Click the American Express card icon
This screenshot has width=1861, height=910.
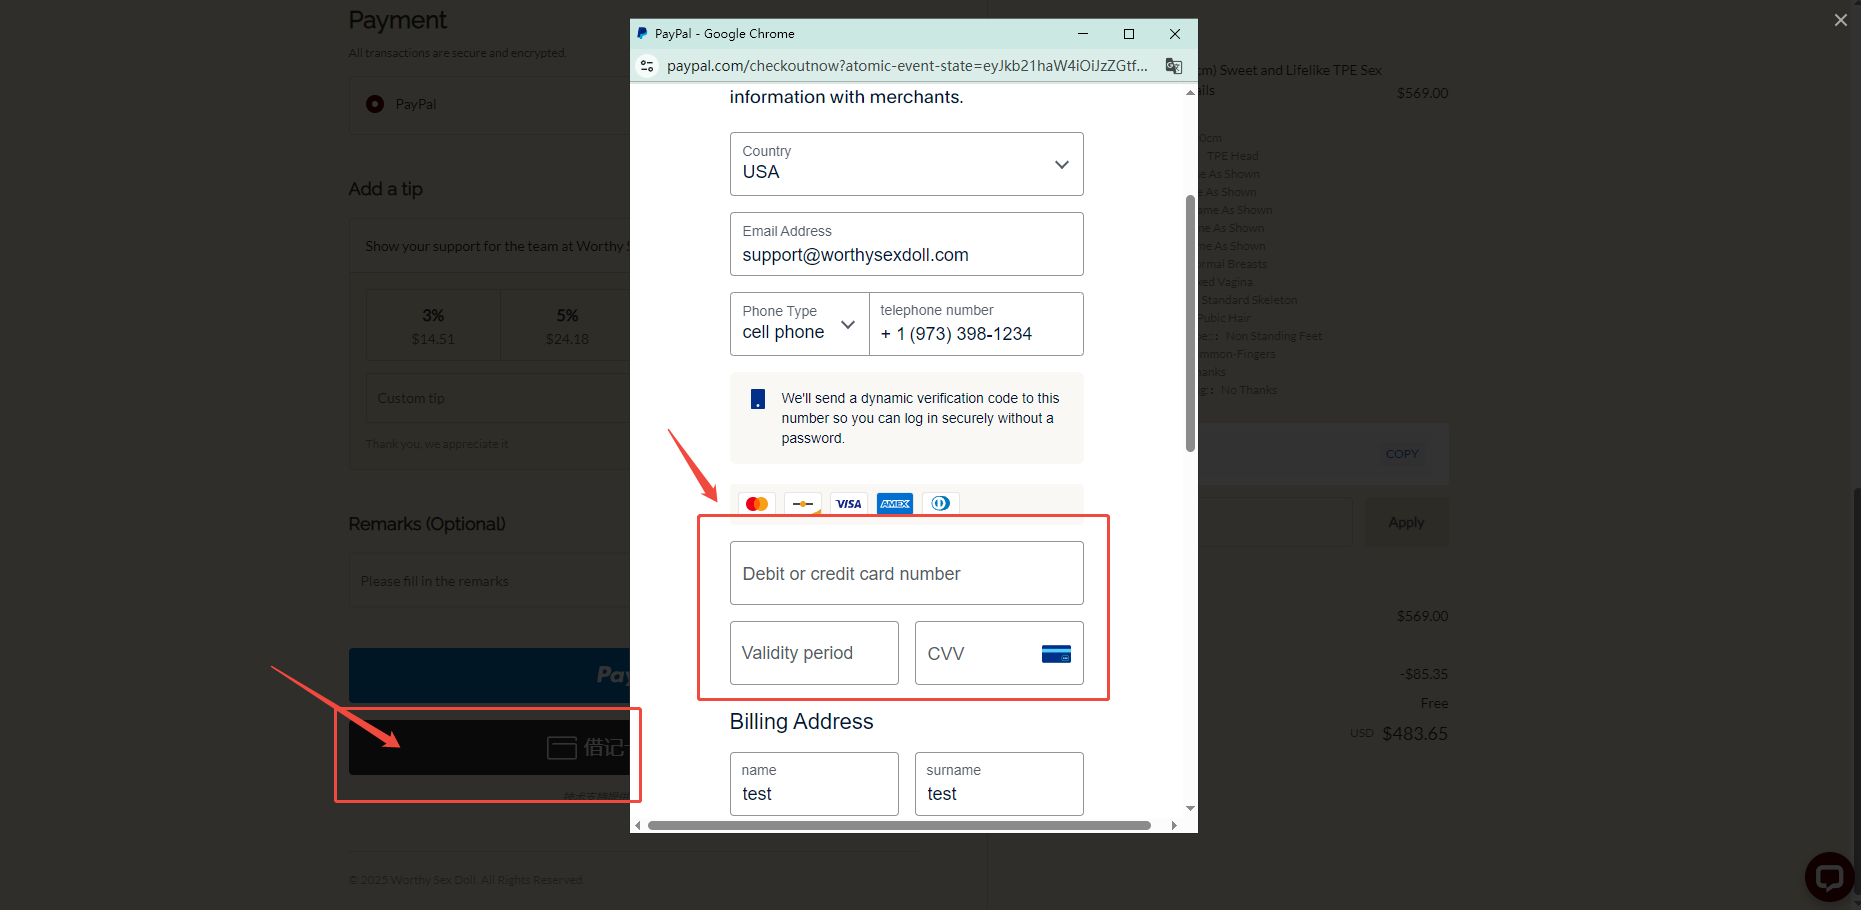pos(894,504)
